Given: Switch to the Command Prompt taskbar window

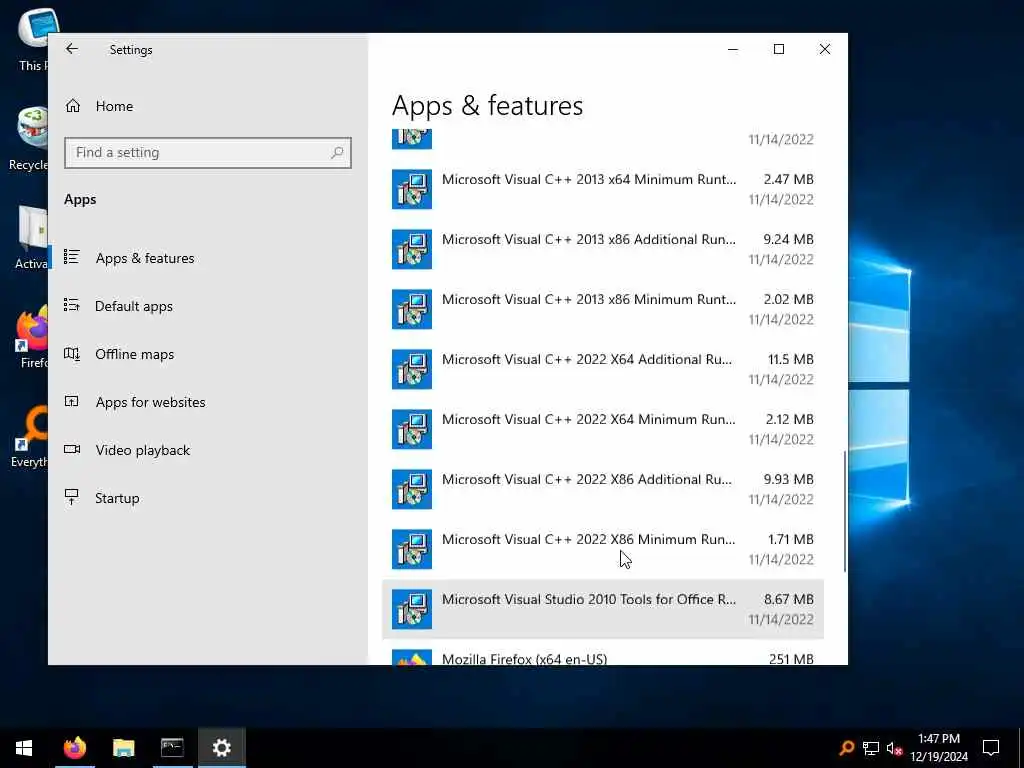Looking at the screenshot, I should [172, 748].
